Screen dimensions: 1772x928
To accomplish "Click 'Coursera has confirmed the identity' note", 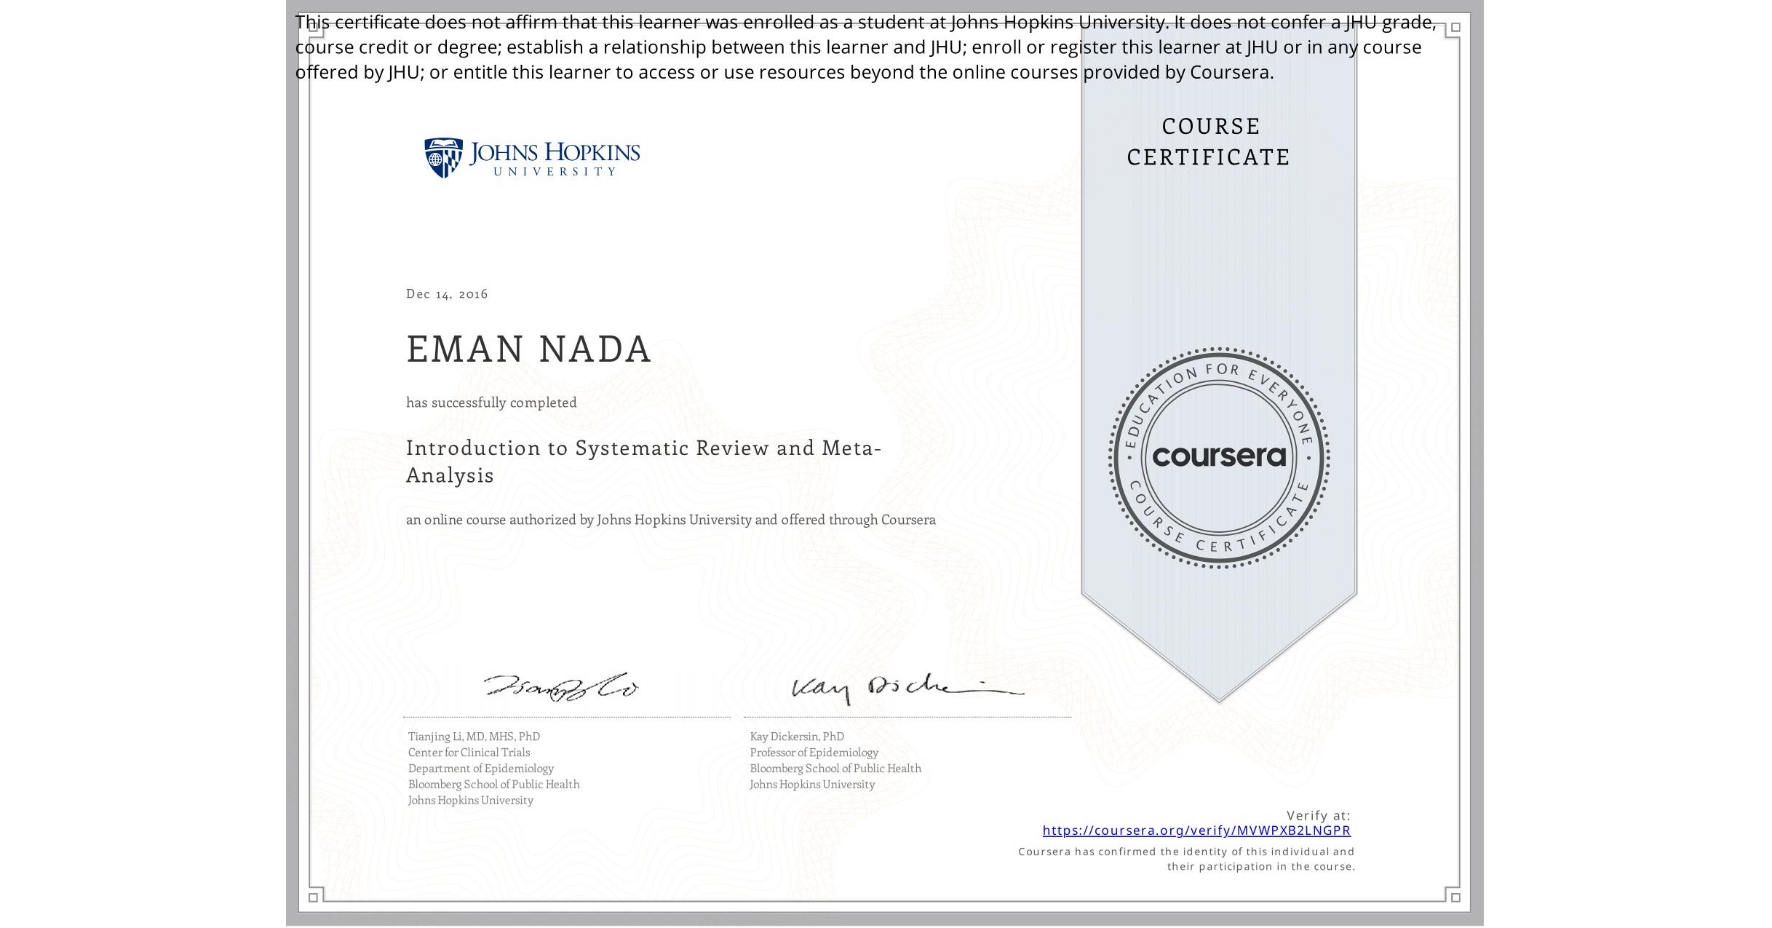I will pos(1187,859).
